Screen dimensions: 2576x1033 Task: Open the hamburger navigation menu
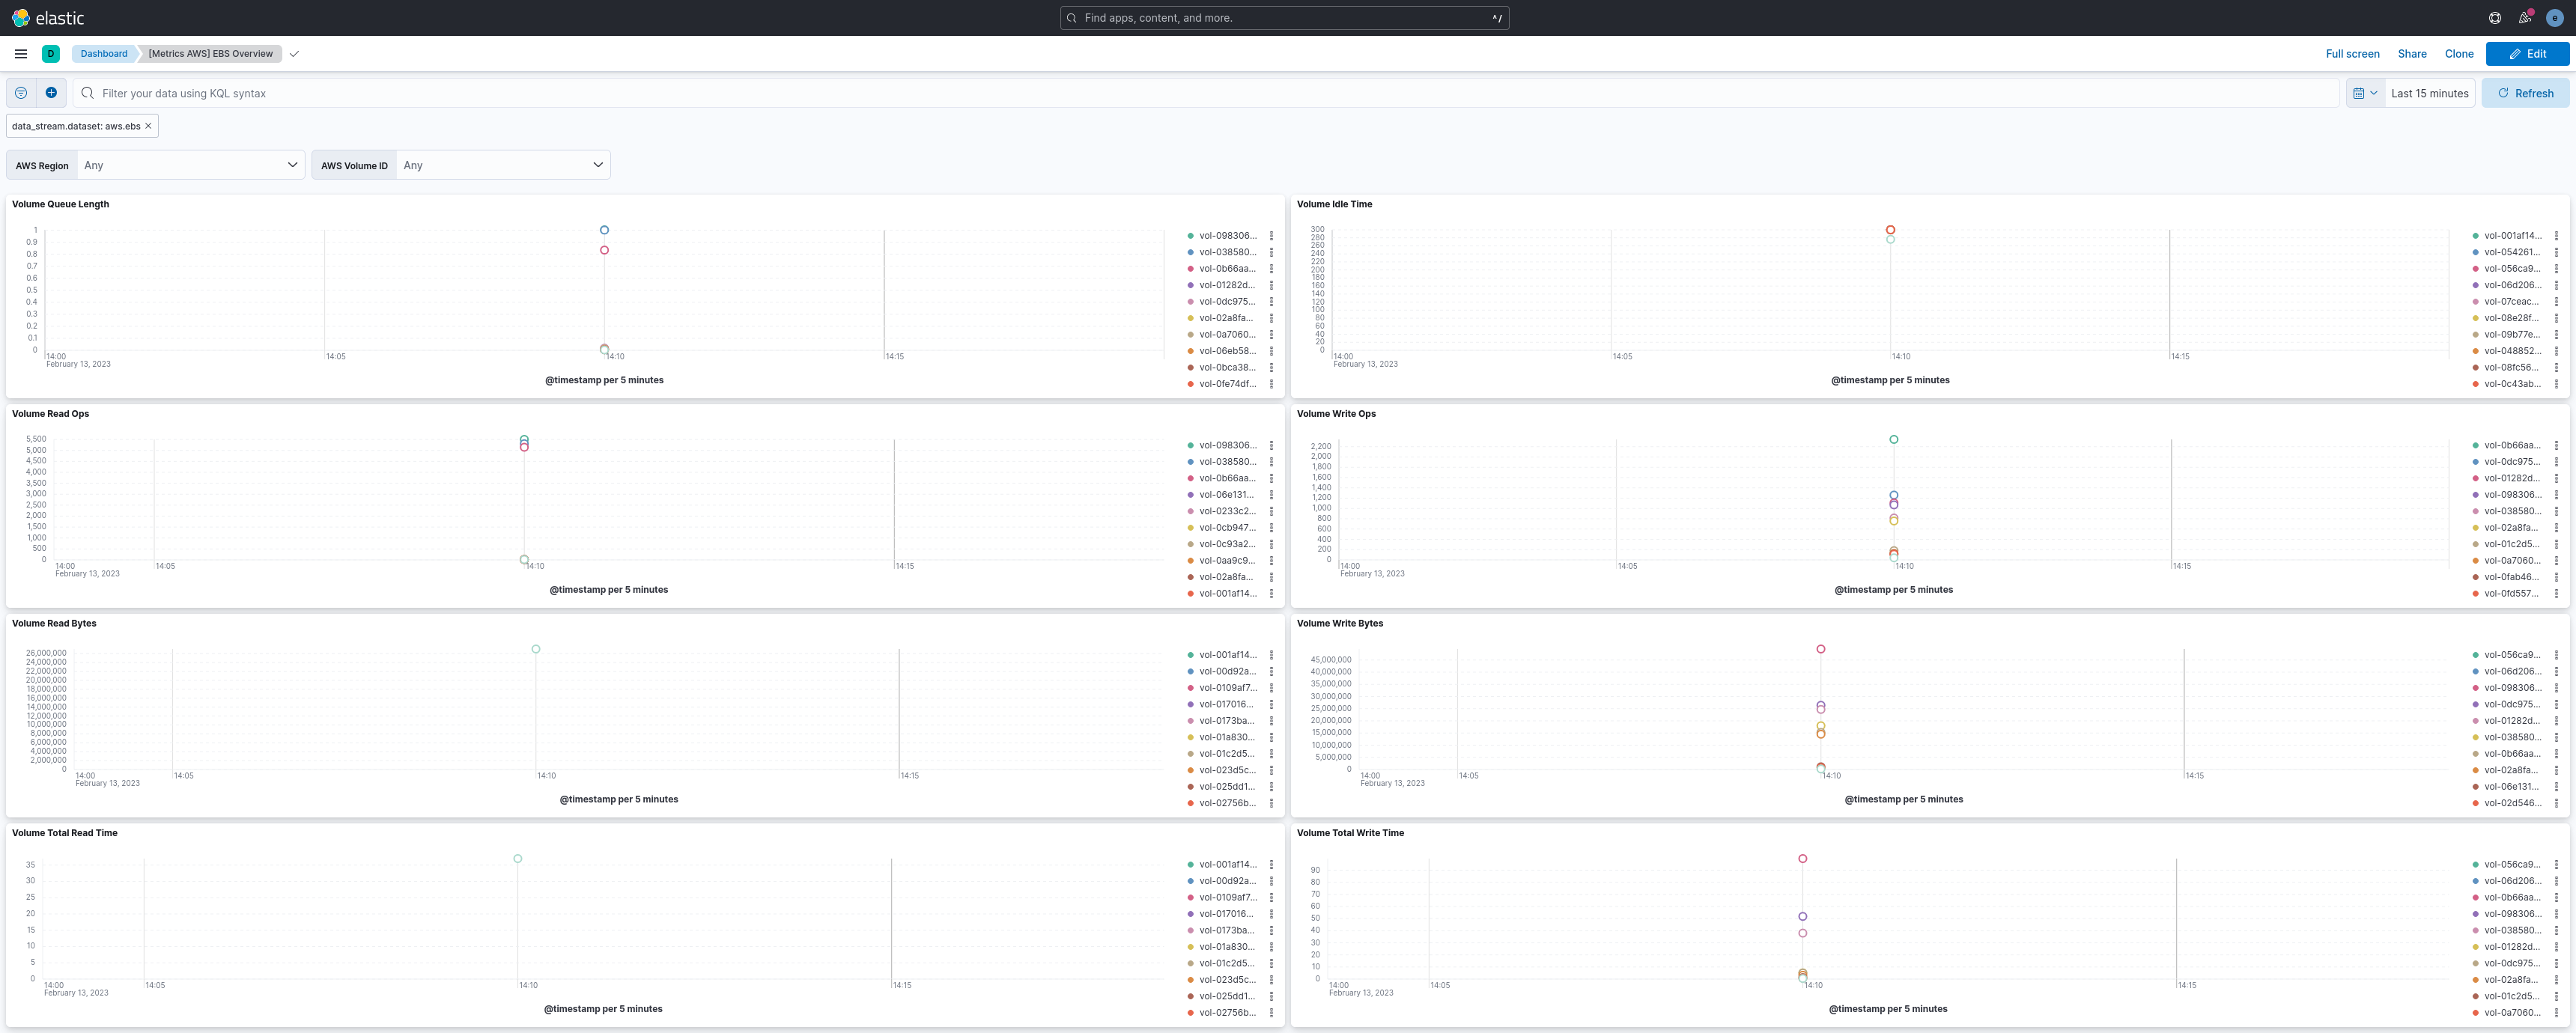click(21, 54)
